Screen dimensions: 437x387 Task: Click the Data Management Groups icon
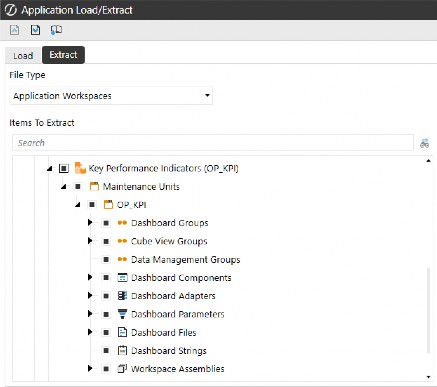pos(122,259)
